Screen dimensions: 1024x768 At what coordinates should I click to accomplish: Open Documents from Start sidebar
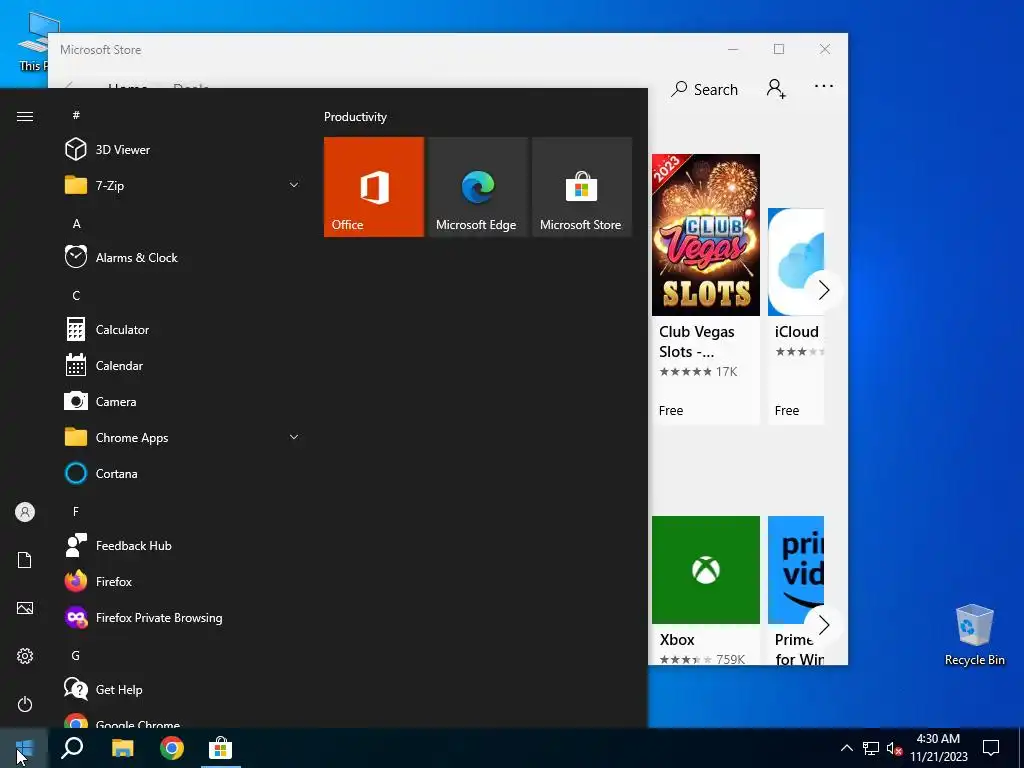(25, 560)
